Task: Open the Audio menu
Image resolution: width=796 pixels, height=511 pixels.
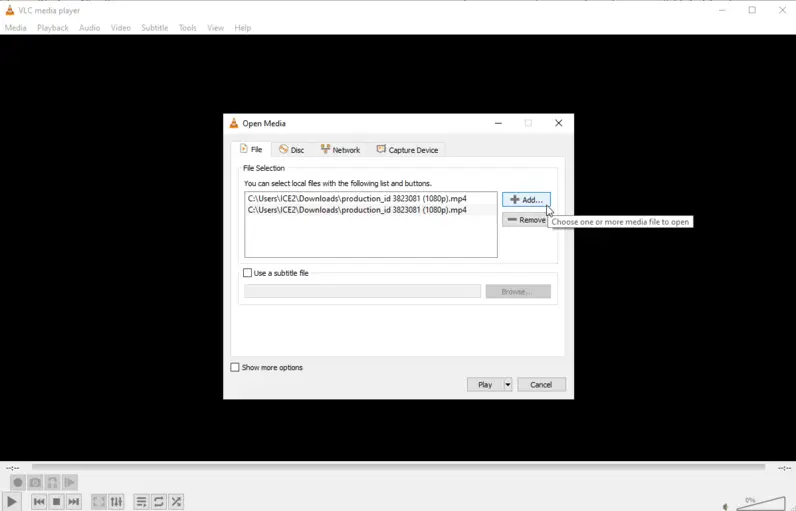Action: pyautogui.click(x=89, y=28)
